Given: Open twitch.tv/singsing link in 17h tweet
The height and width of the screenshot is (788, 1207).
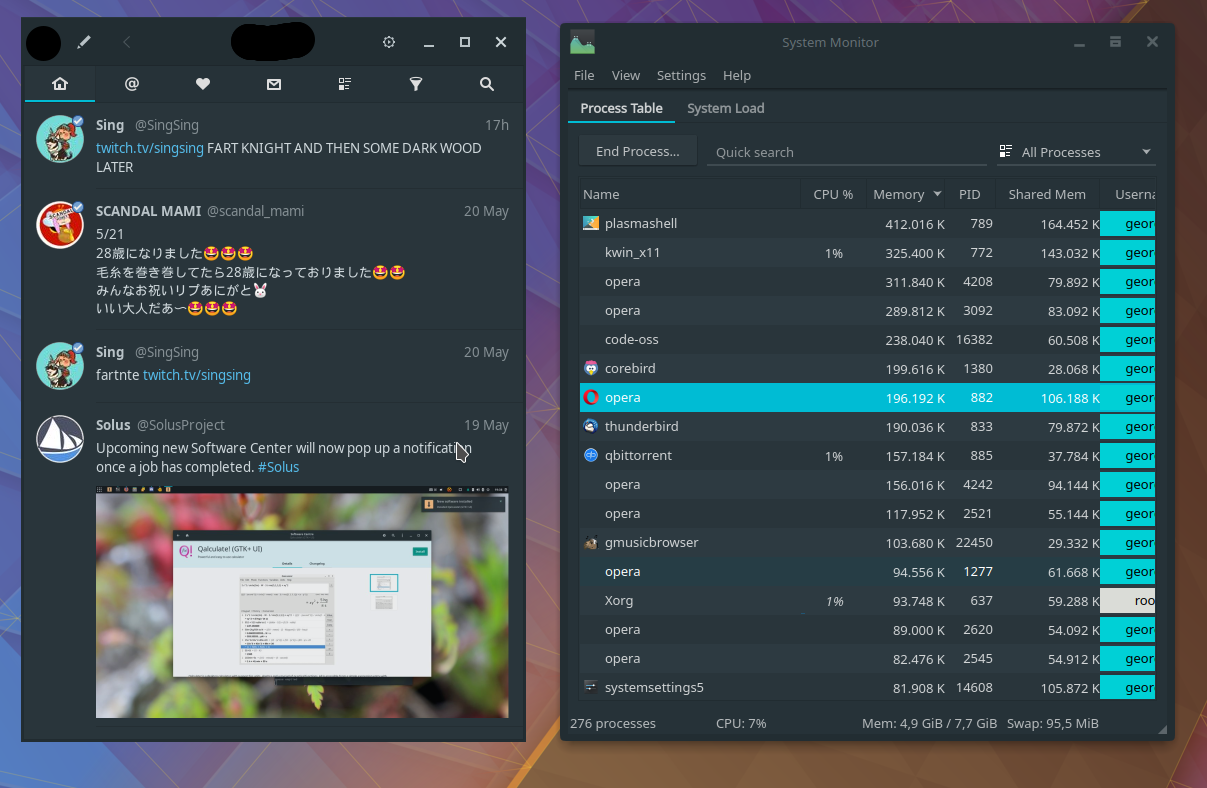Looking at the screenshot, I should 150,148.
